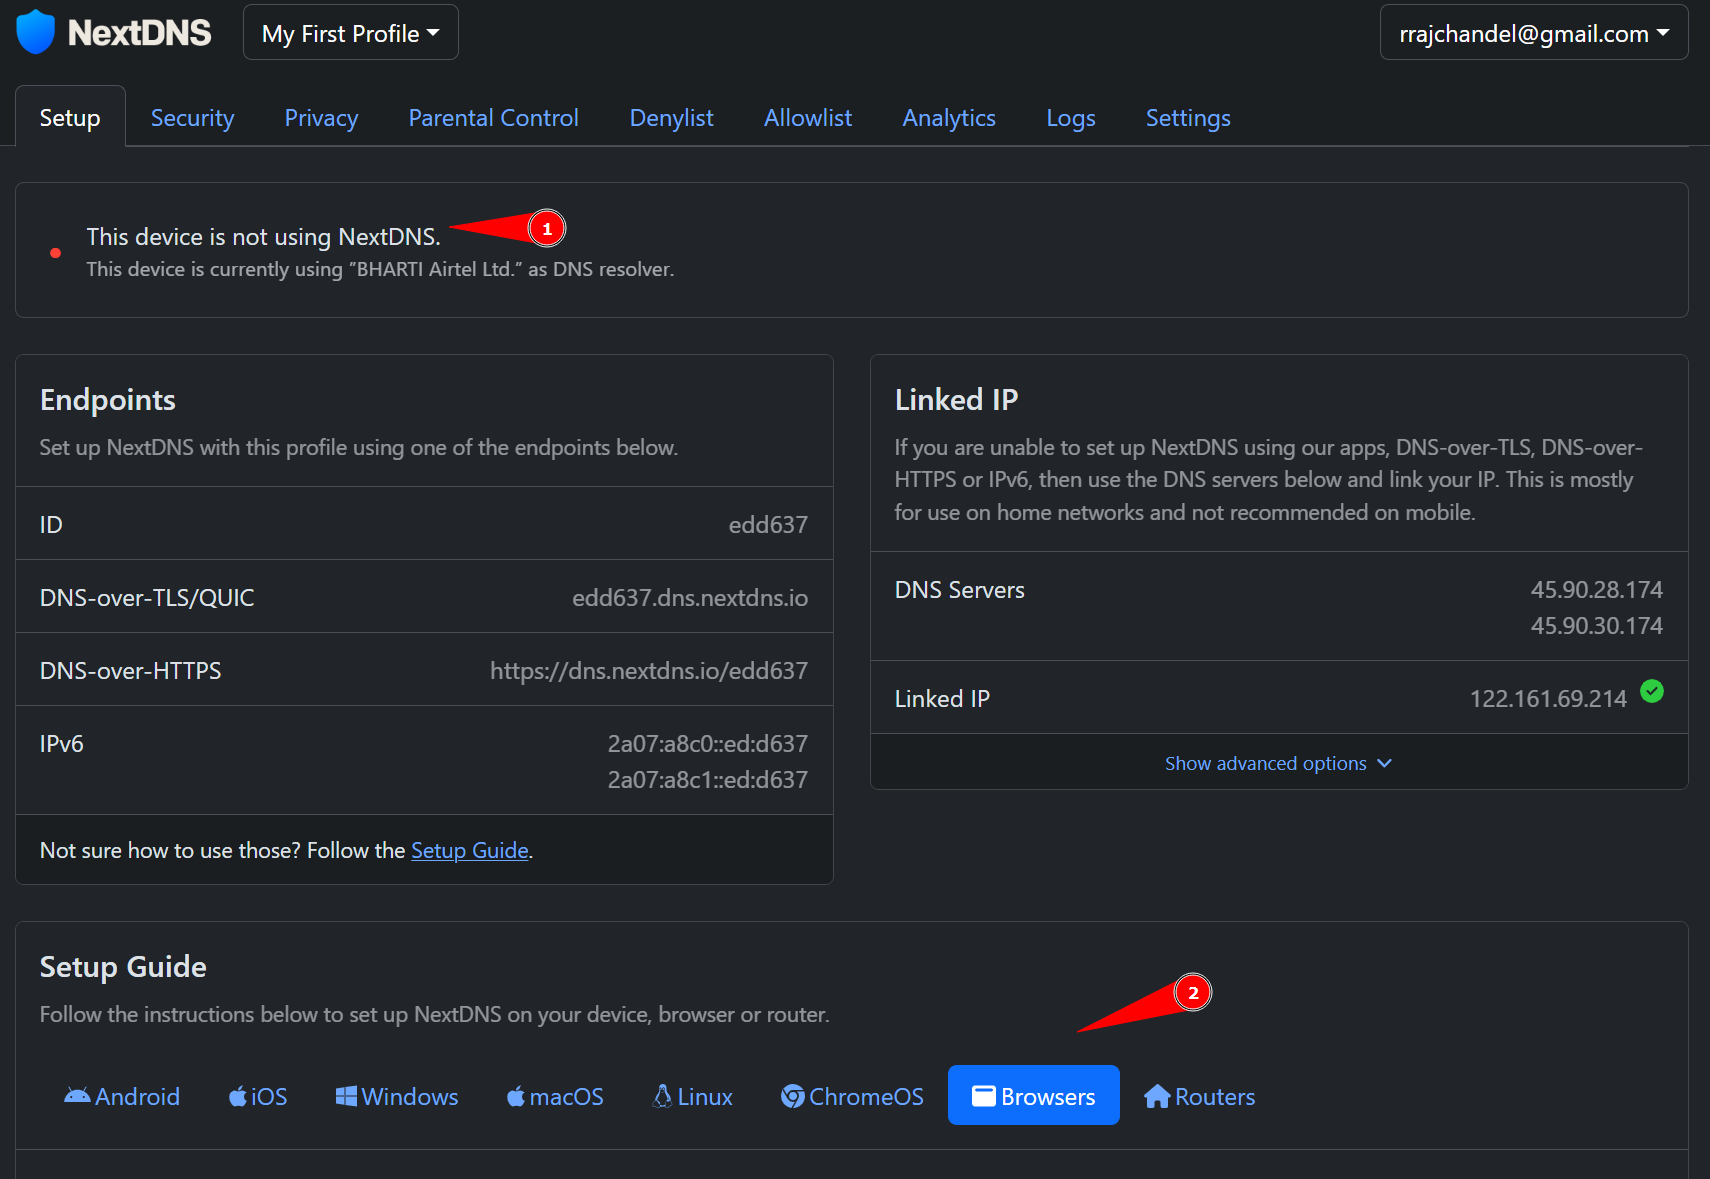Open the Settings tab

point(1188,118)
